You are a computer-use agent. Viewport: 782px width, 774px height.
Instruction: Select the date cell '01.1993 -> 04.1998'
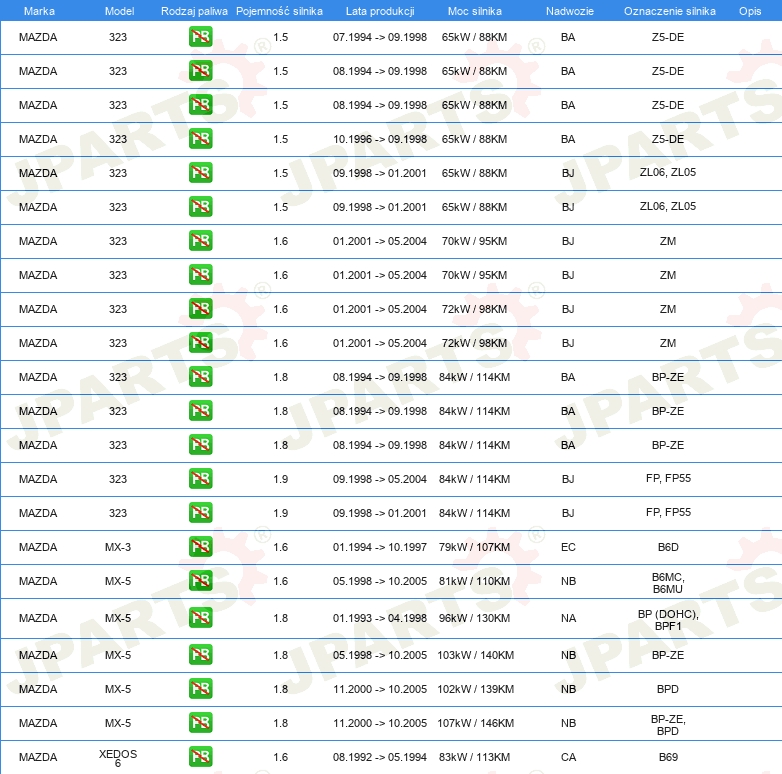tap(380, 618)
